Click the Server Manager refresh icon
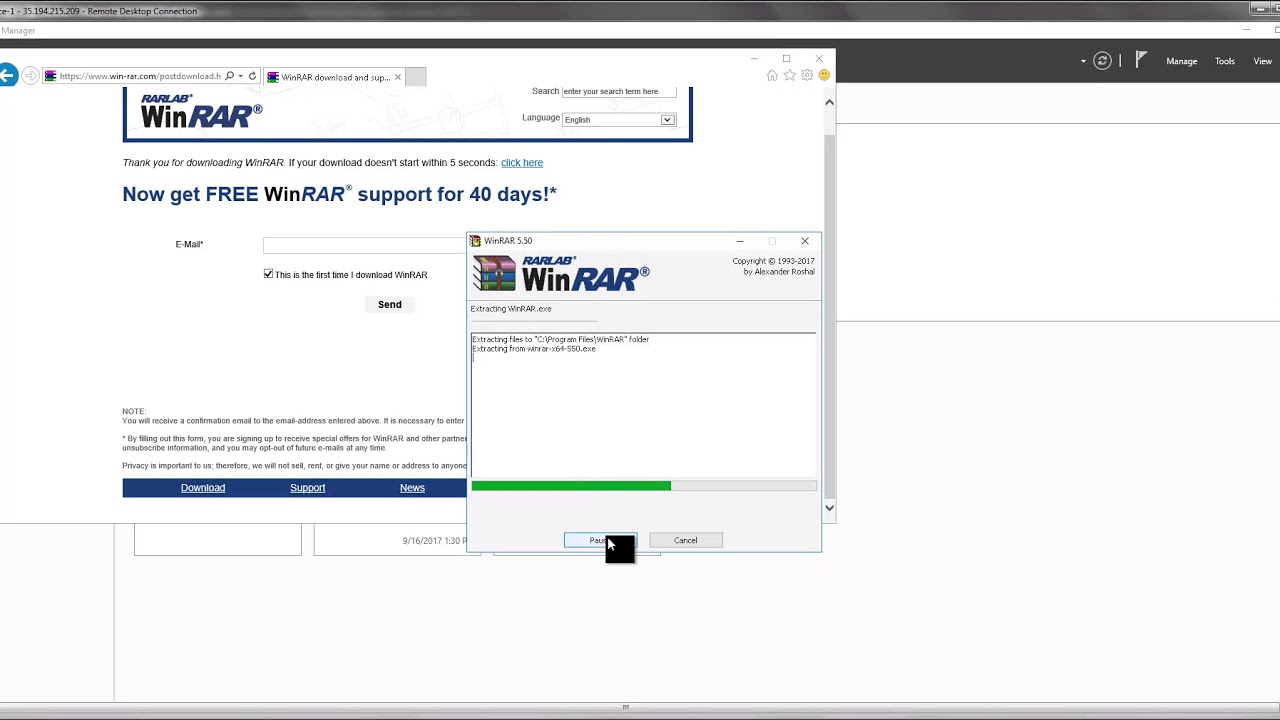Image resolution: width=1280 pixels, height=720 pixels. coord(1102,61)
